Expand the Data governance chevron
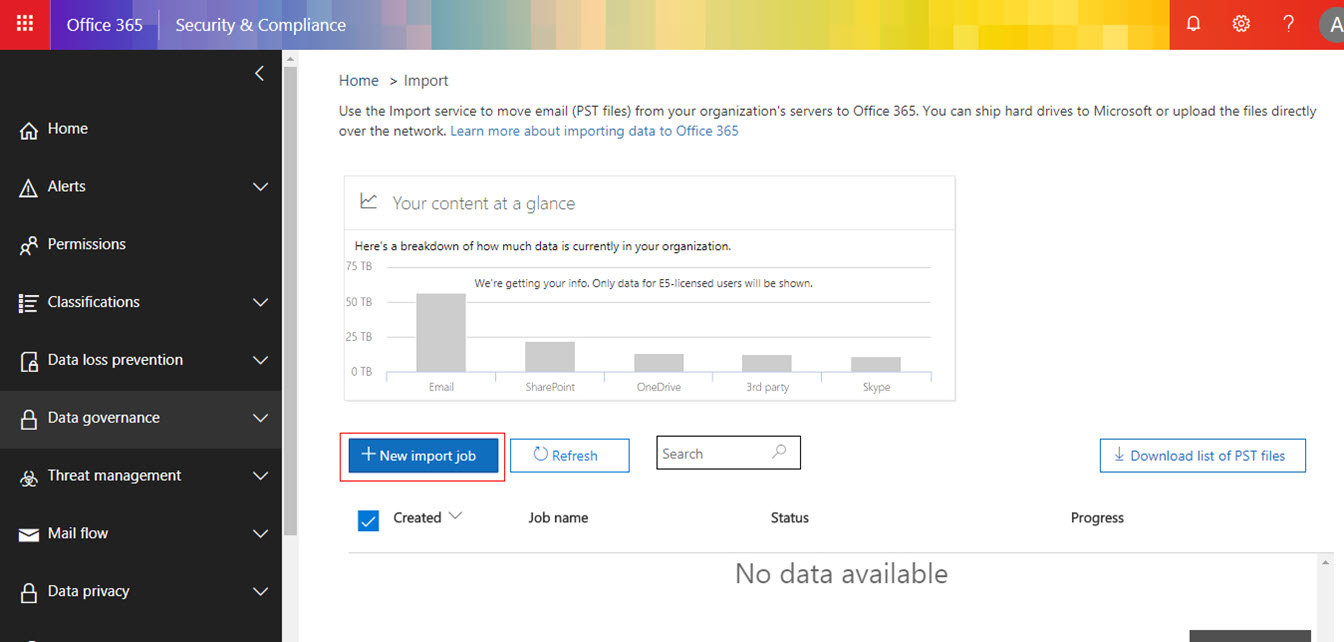1344x642 pixels. click(x=261, y=418)
